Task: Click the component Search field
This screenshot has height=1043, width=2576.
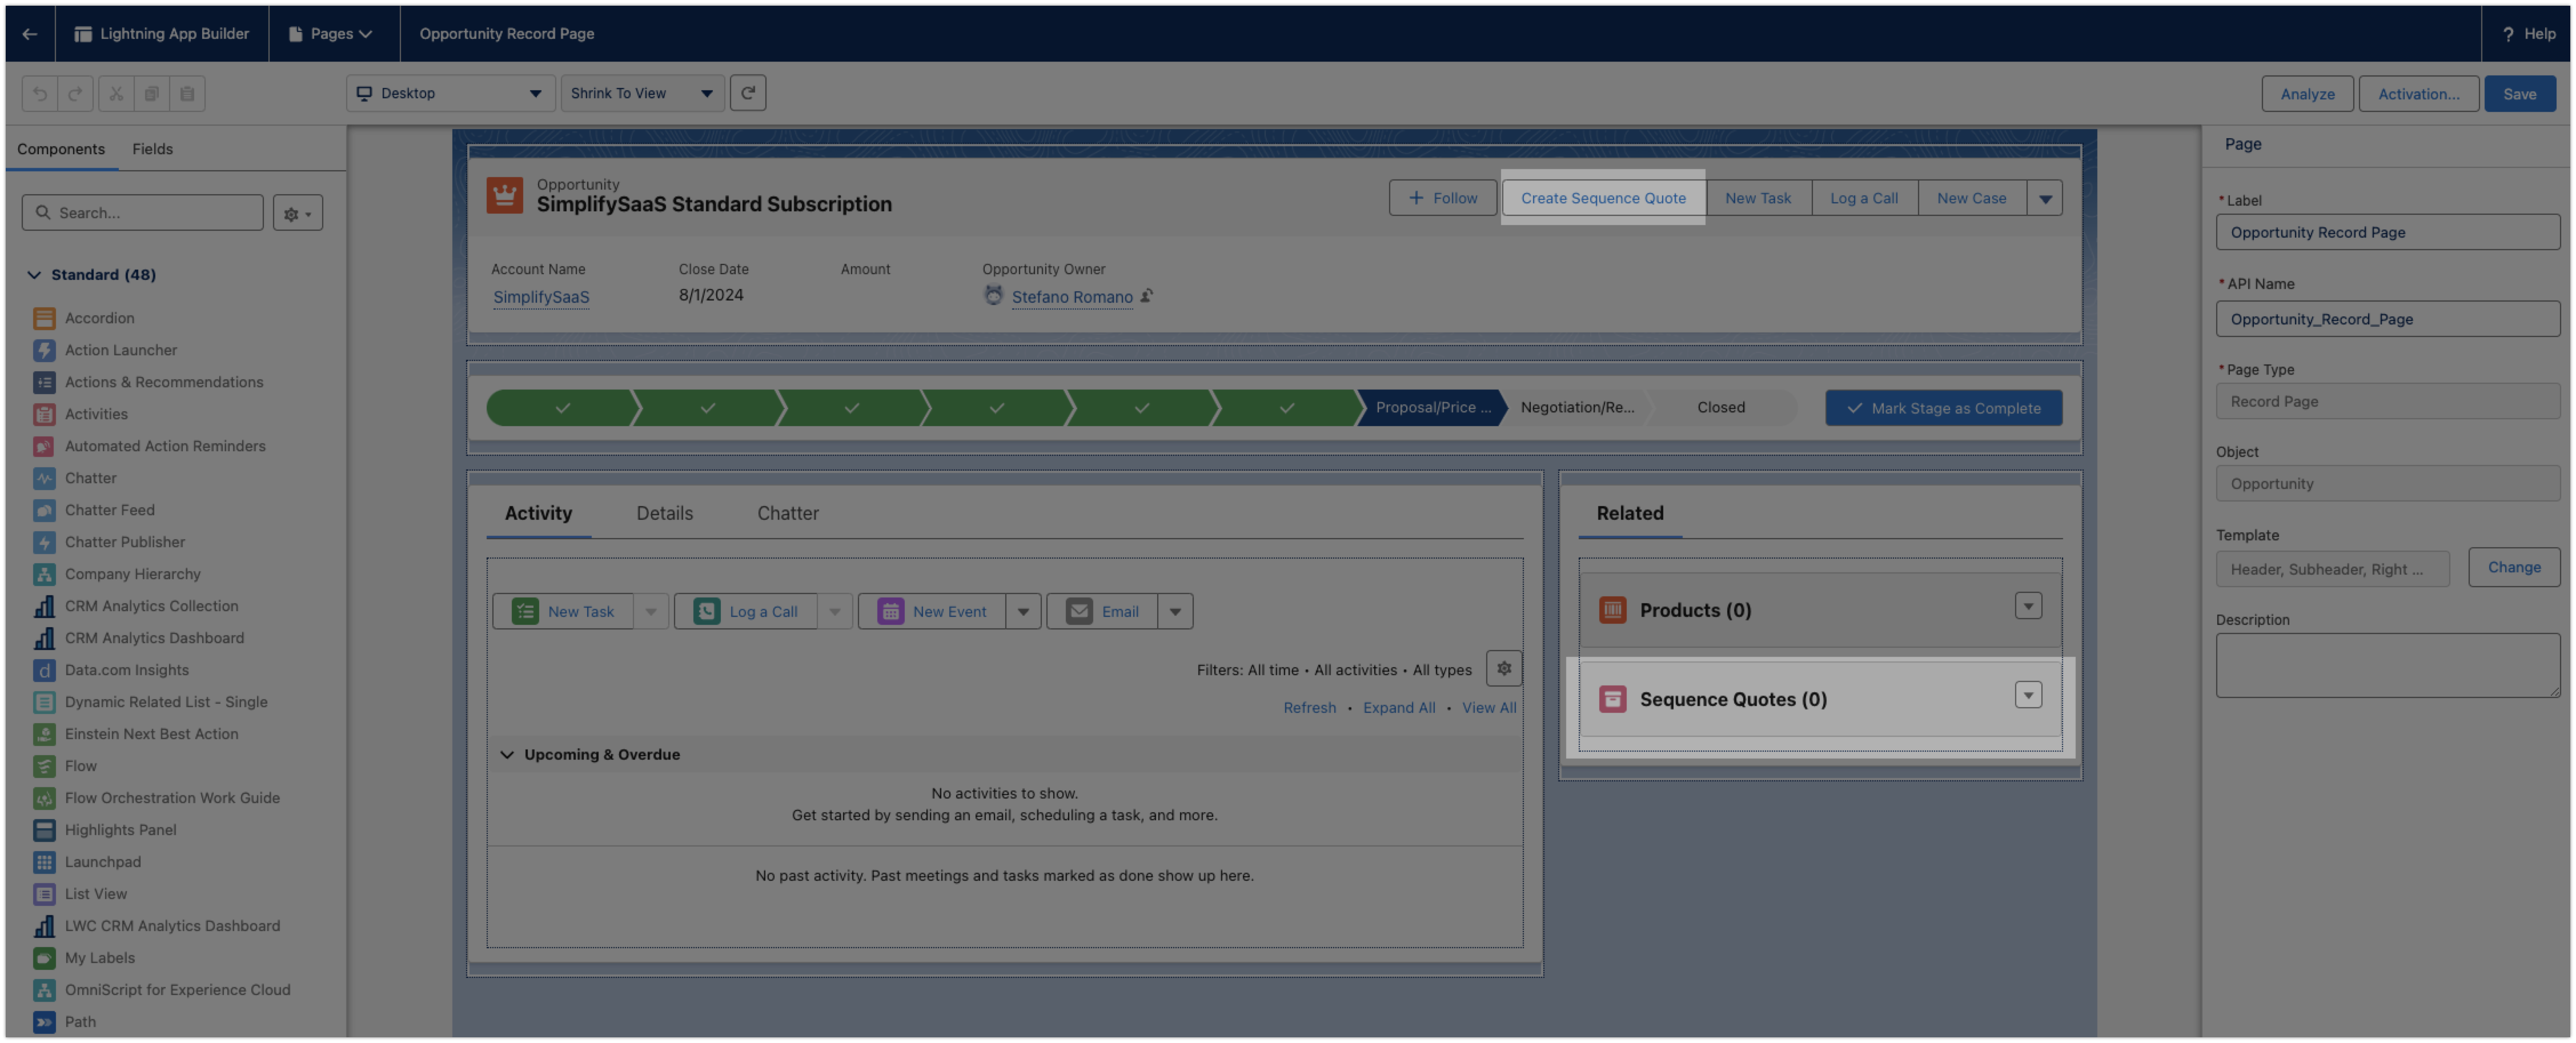Action: pyautogui.click(x=143, y=213)
